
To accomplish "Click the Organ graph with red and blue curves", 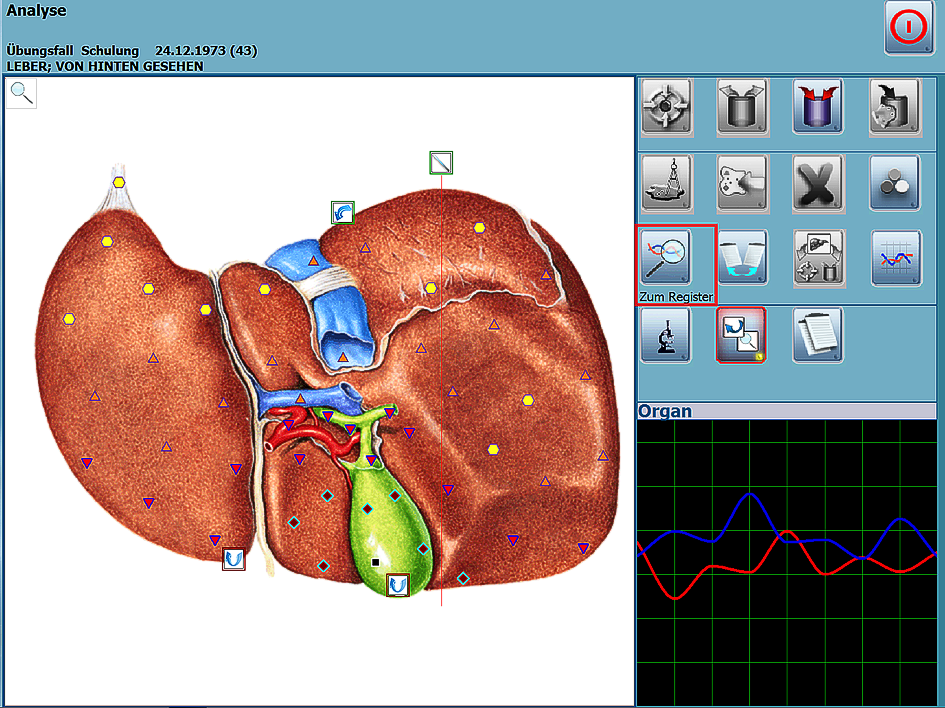I will tap(786, 563).
